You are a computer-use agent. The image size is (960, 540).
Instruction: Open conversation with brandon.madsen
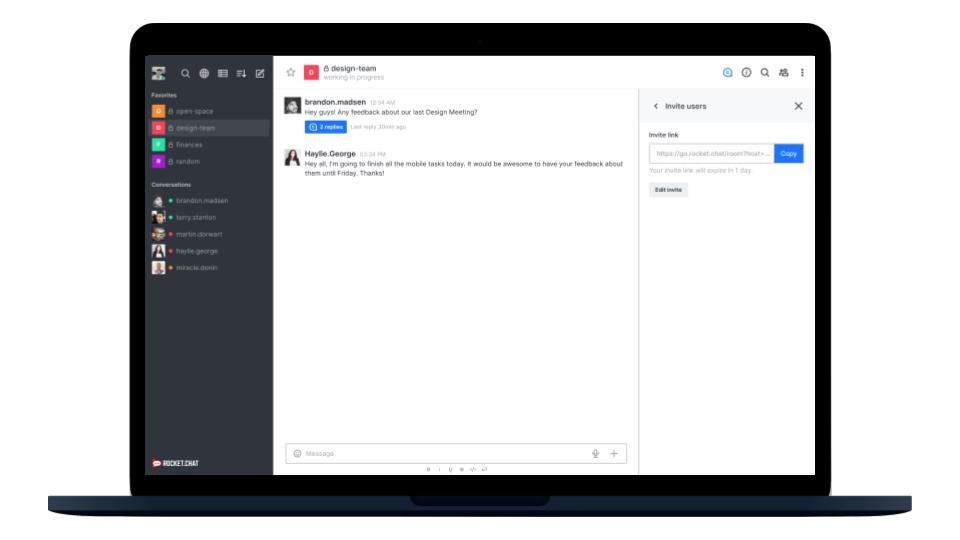coord(209,201)
